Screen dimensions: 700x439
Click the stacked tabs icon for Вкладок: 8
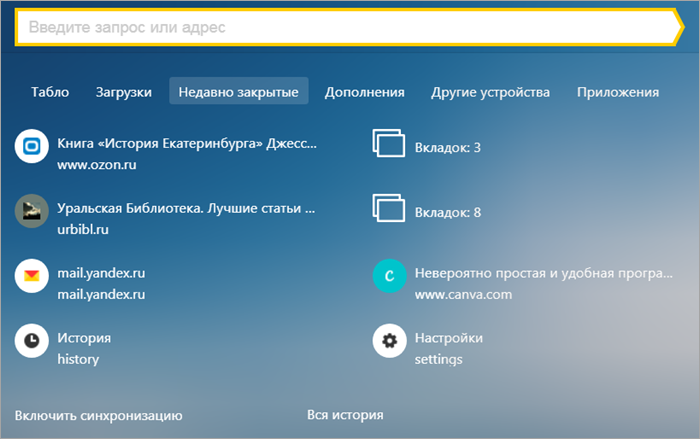tap(389, 208)
